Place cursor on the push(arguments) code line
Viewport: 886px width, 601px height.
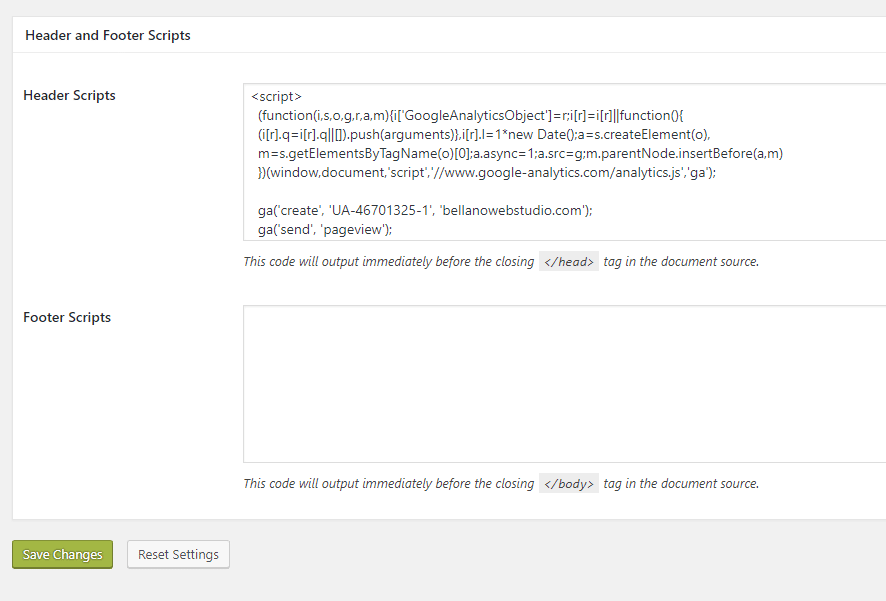click(484, 134)
